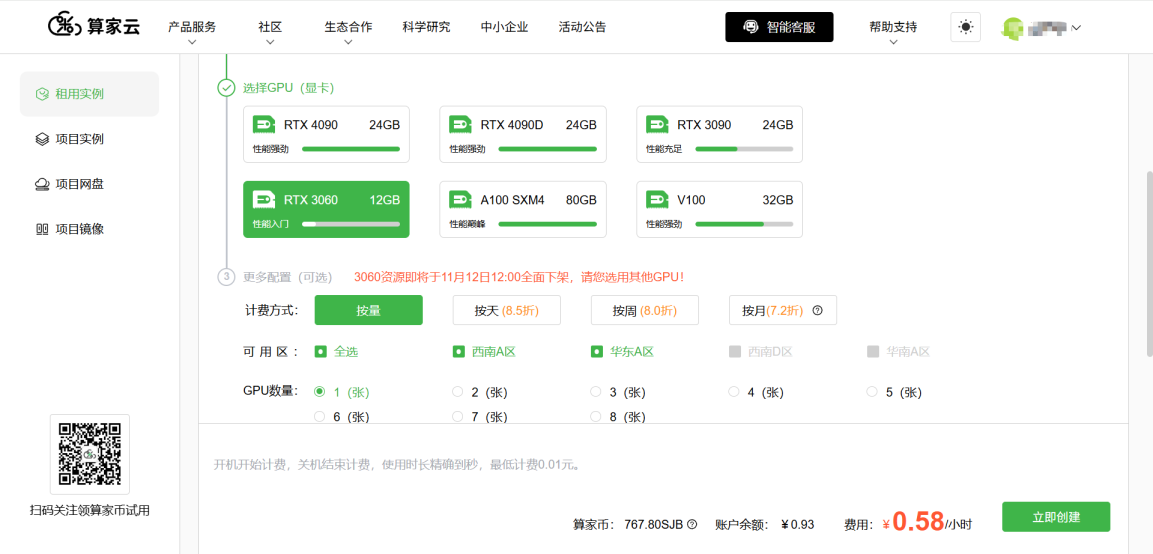
Task: Click the help icon next to 767.80SJB
Action: coord(692,525)
